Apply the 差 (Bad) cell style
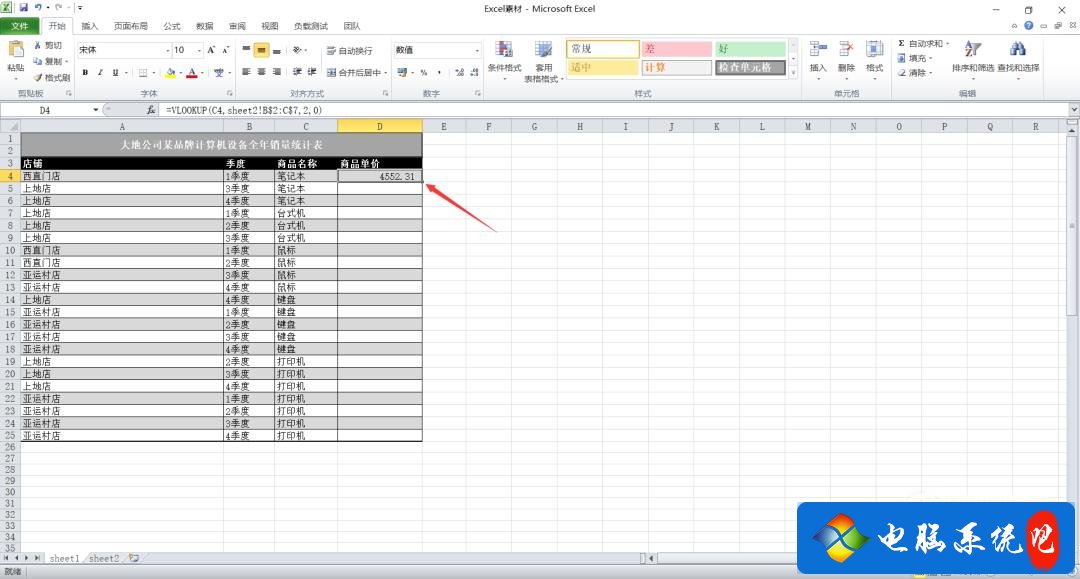Image resolution: width=1080 pixels, height=579 pixels. pos(676,49)
